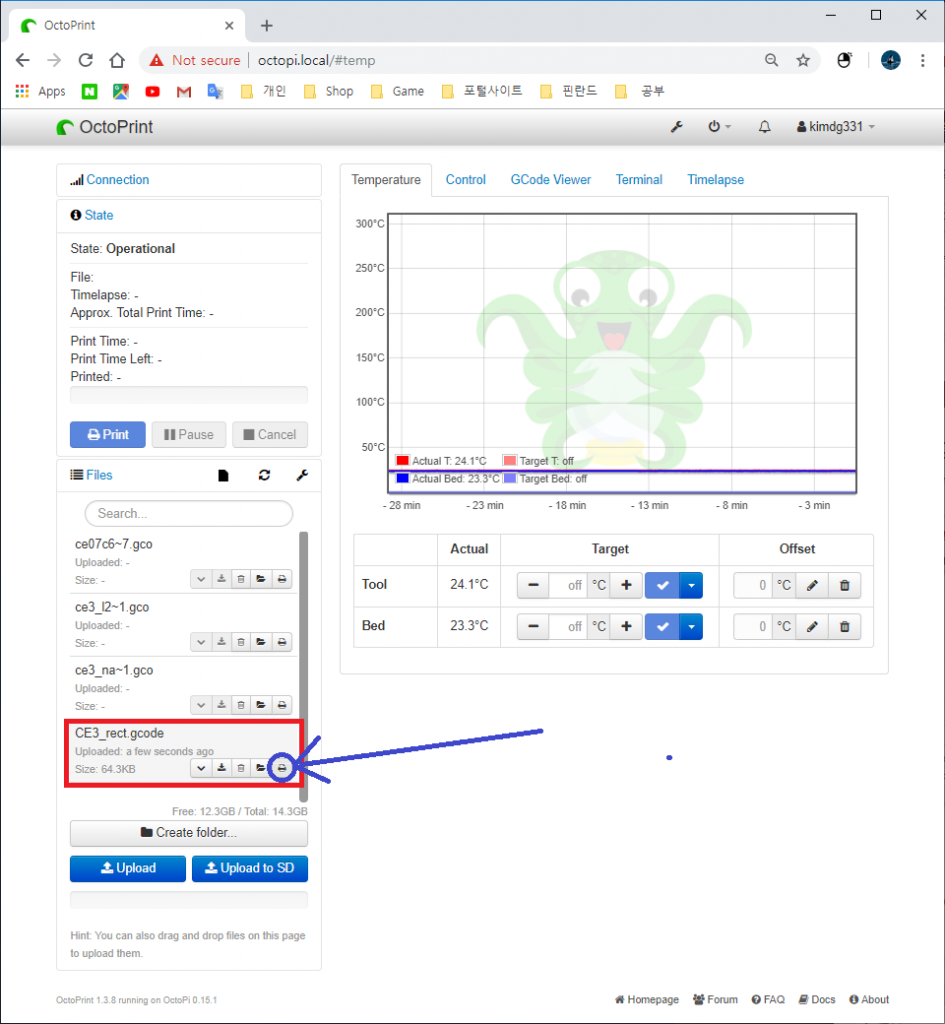This screenshot has width=945, height=1024.
Task: Open the Forum footer link
Action: [x=715, y=1000]
